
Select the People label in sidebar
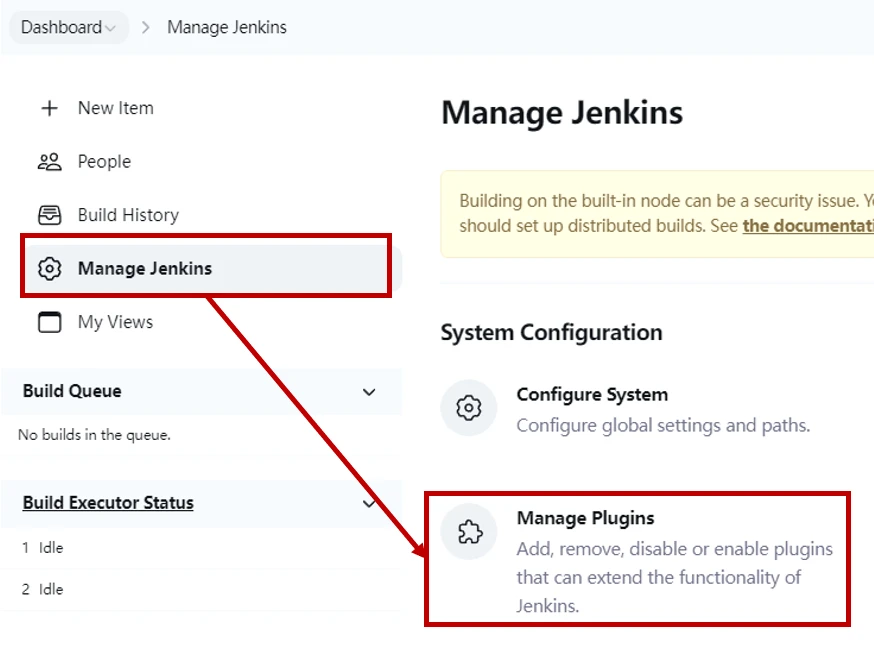click(104, 162)
